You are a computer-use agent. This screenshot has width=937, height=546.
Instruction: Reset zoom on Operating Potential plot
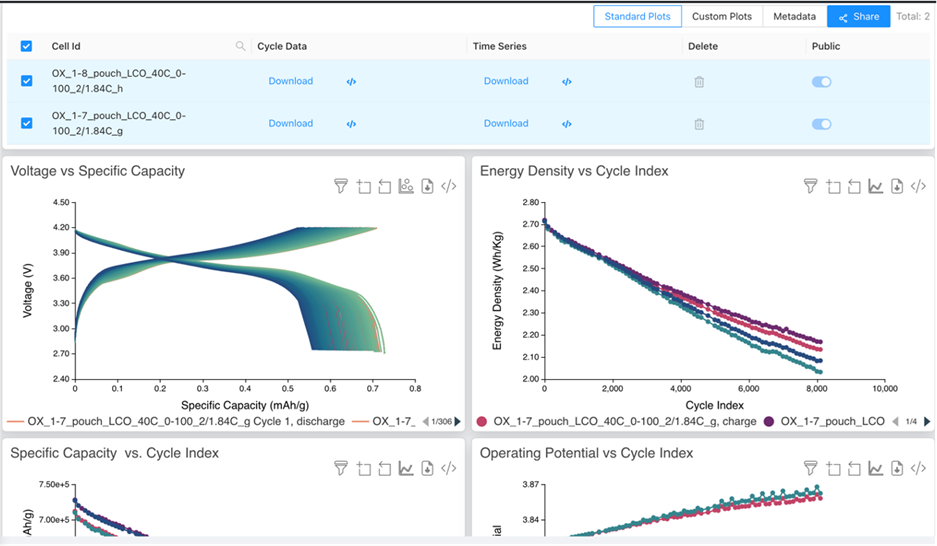(855, 468)
